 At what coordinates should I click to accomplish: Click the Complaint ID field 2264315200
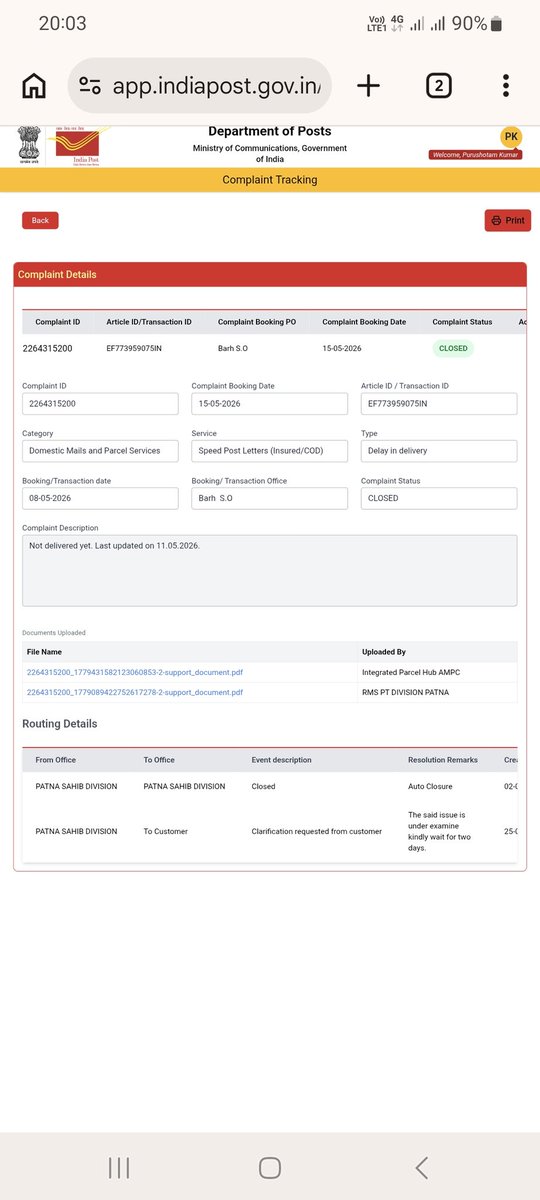point(100,404)
